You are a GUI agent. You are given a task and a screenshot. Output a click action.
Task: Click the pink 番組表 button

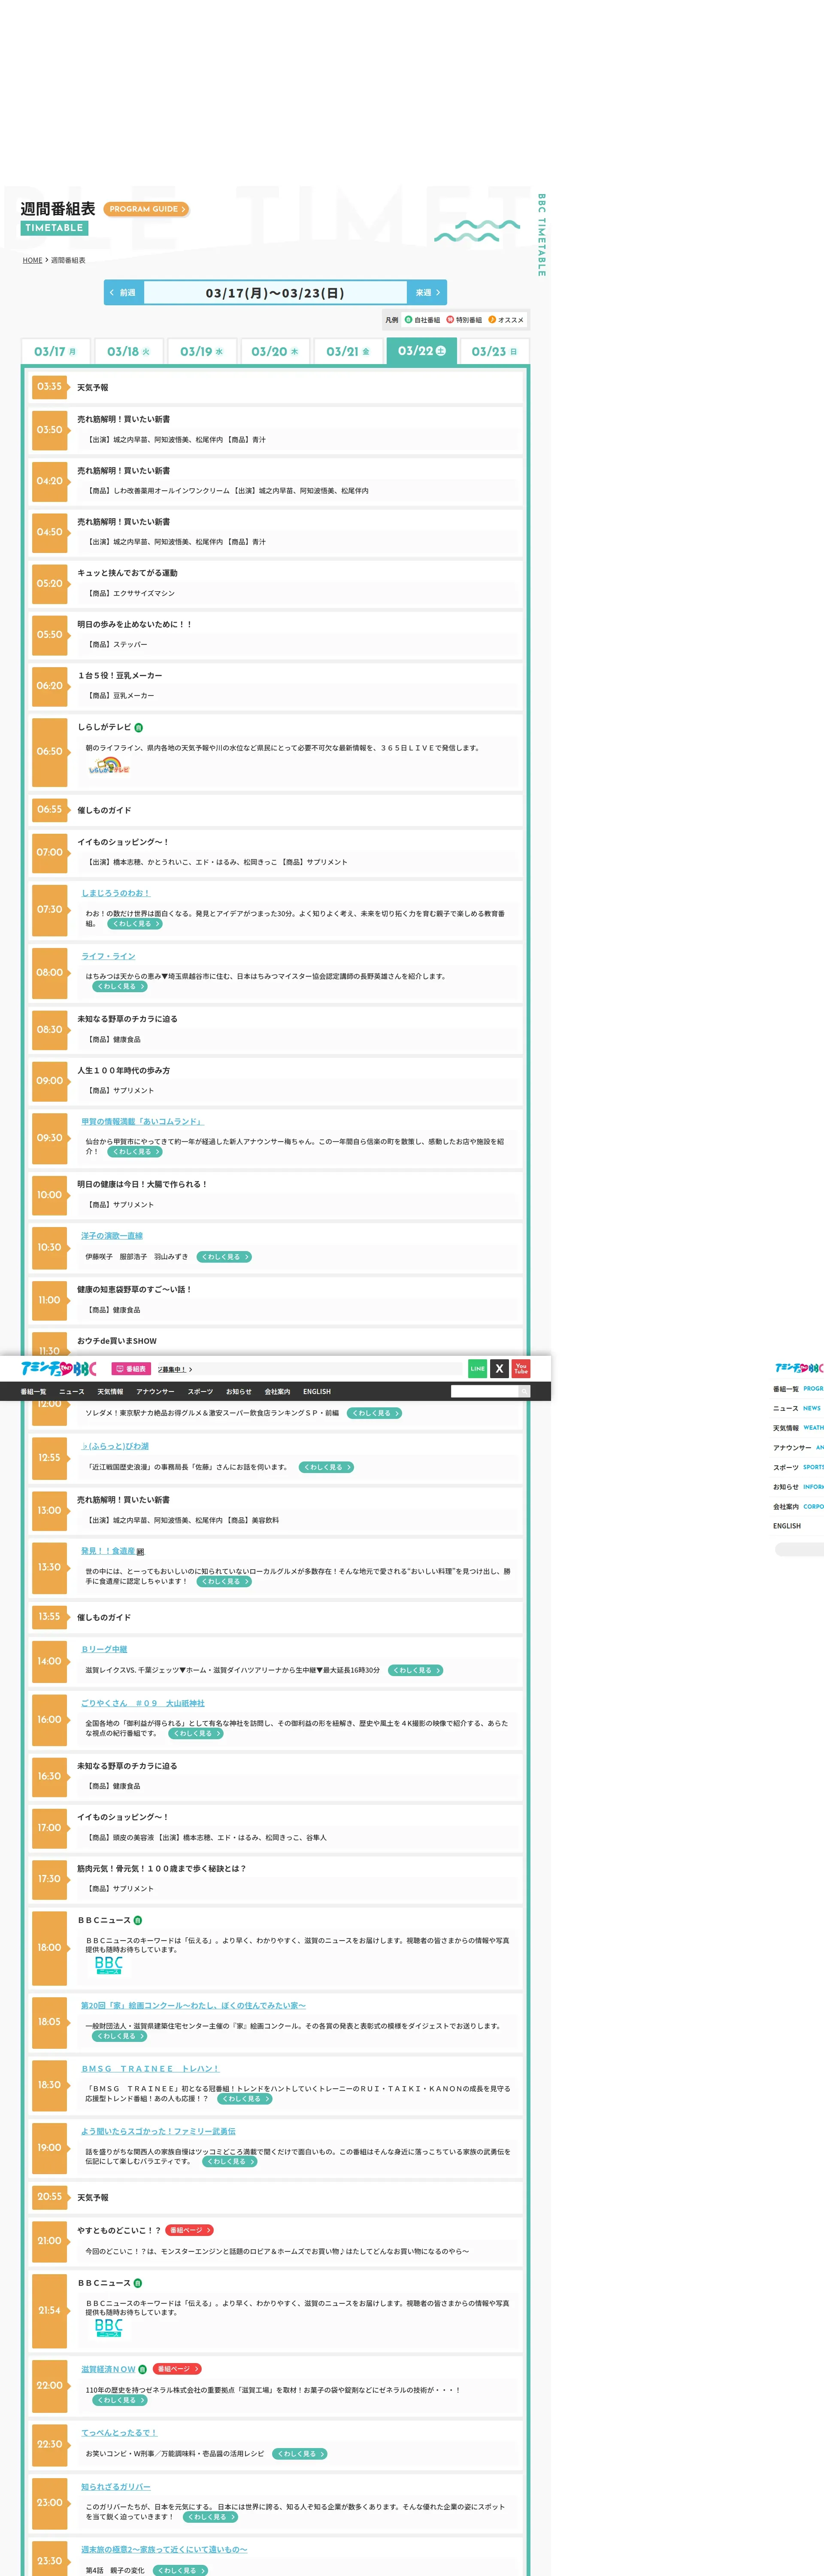click(x=131, y=1369)
